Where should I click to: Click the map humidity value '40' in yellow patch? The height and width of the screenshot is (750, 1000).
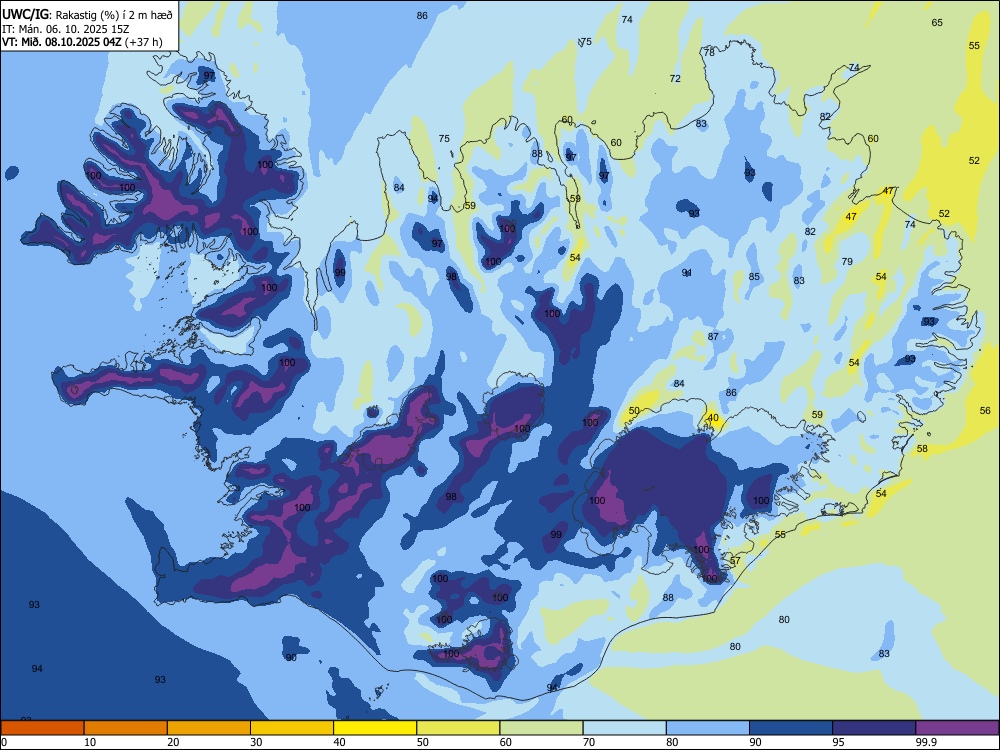[713, 418]
